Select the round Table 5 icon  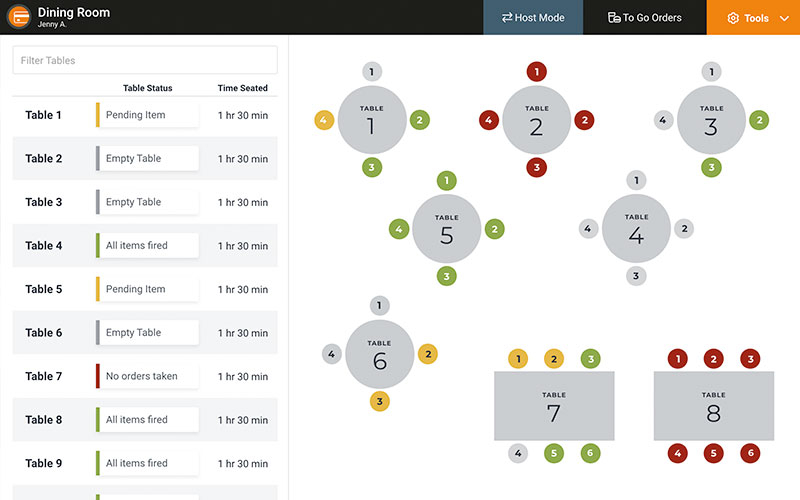tap(447, 229)
